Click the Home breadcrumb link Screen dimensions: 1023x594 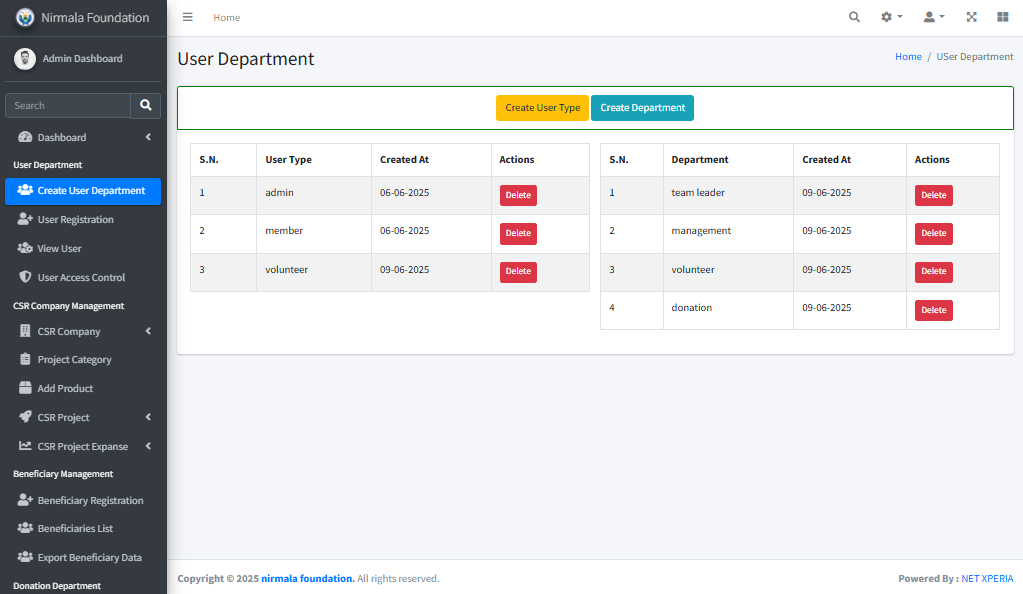coord(908,57)
